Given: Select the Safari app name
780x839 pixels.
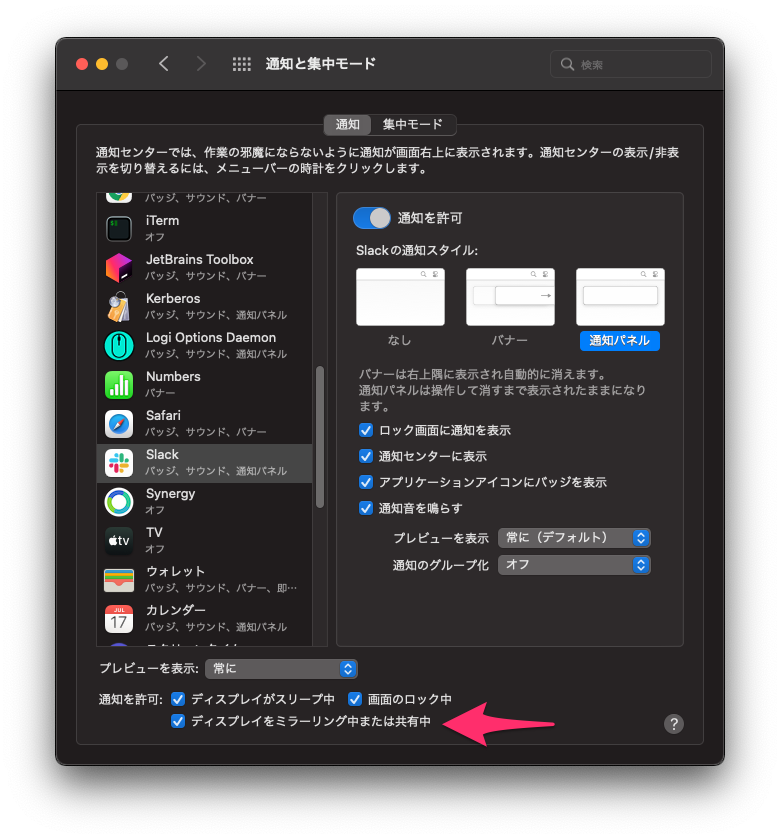Looking at the screenshot, I should coord(163,416).
